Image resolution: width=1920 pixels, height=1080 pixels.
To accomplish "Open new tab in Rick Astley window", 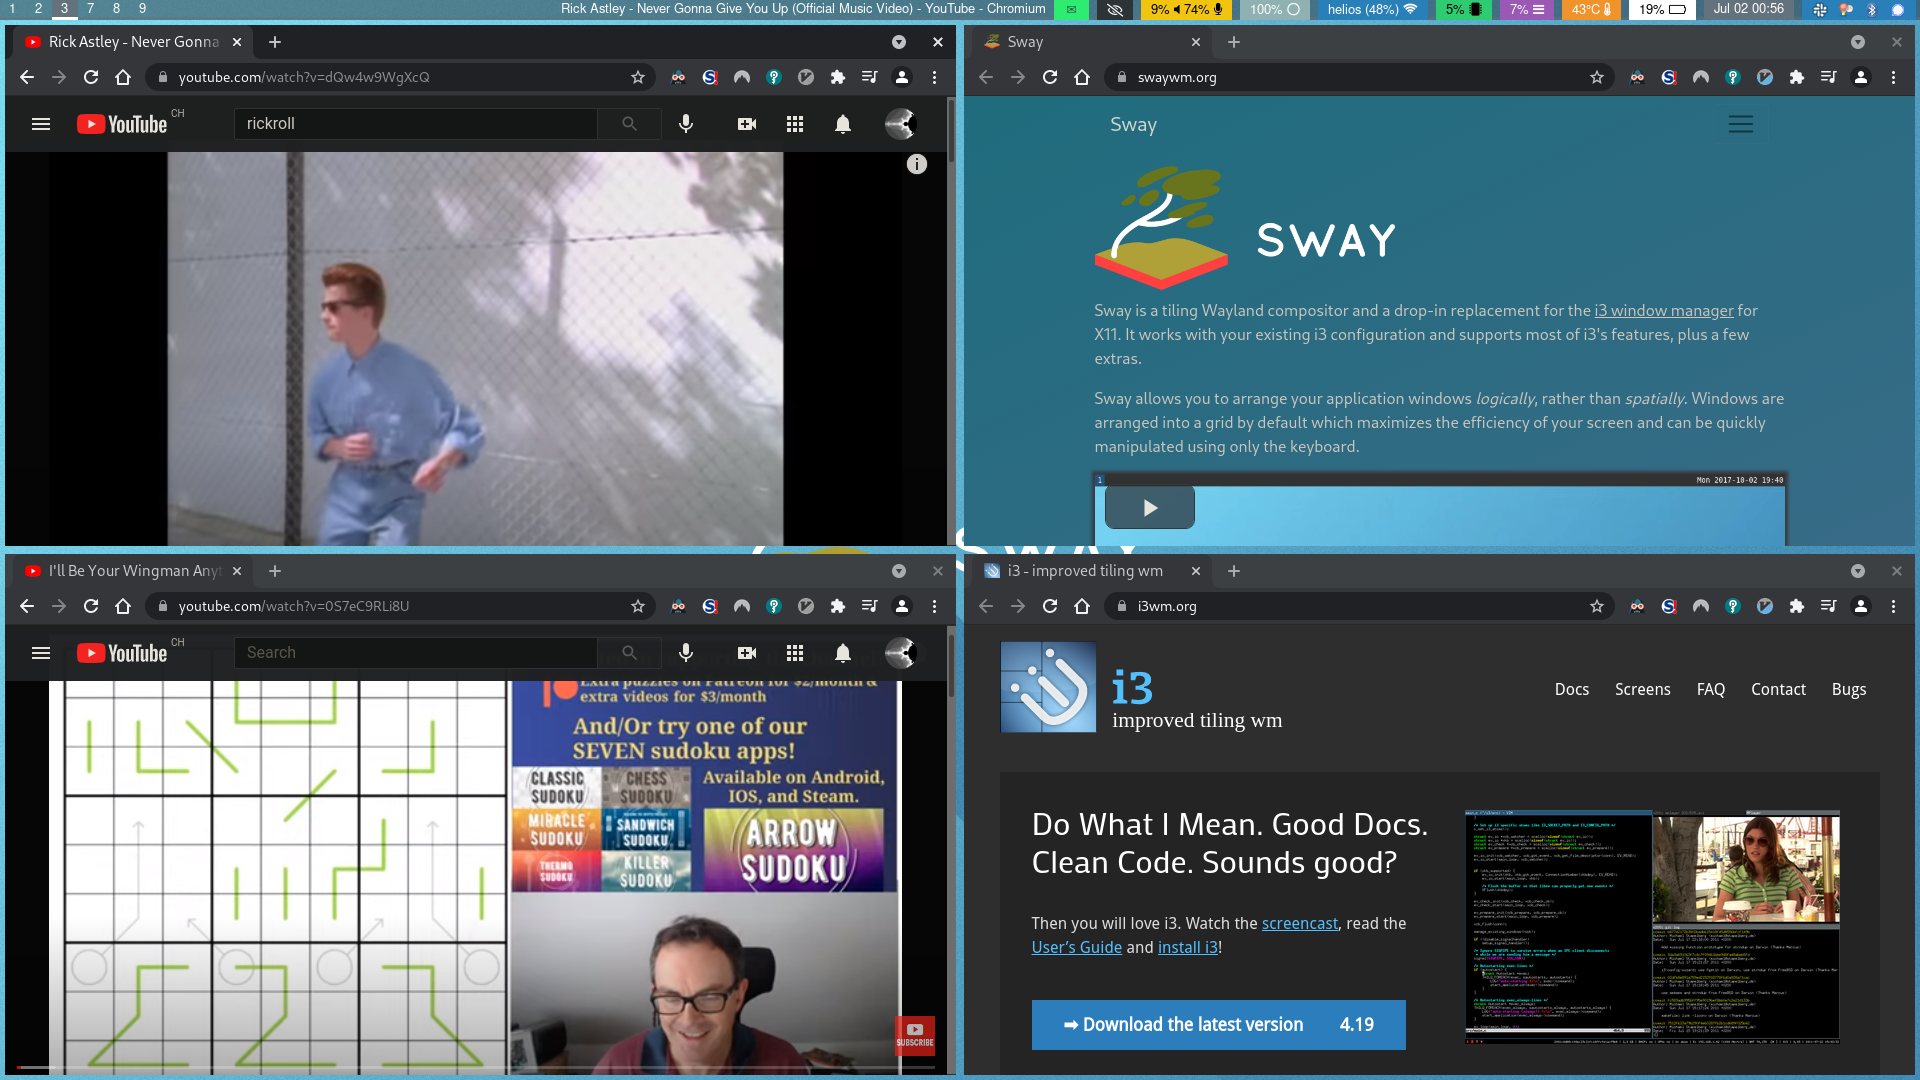I will point(275,42).
